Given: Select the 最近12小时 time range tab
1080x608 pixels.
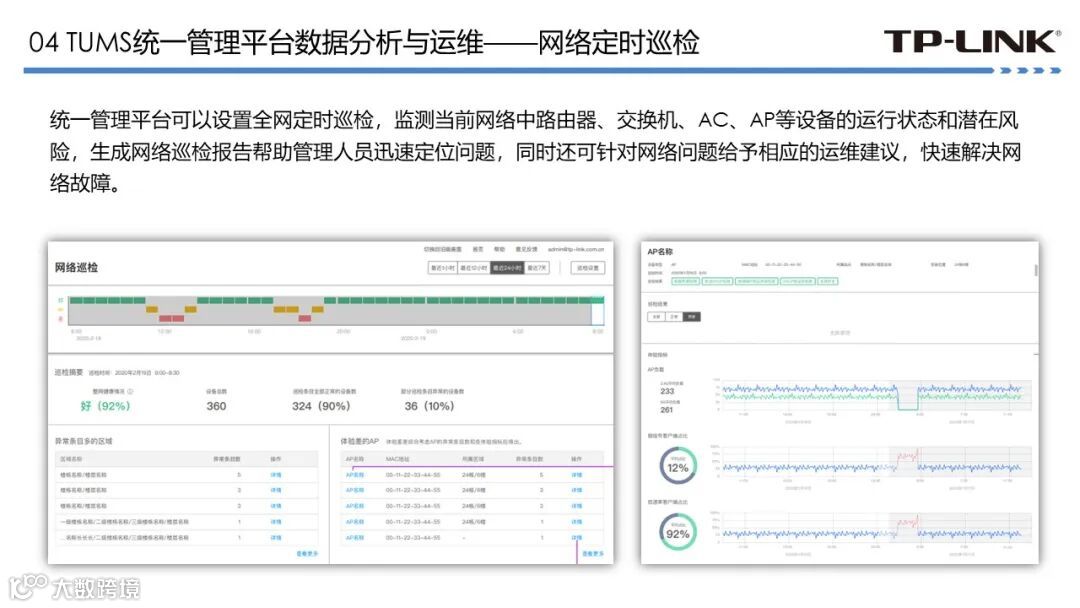Looking at the screenshot, I should [474, 268].
